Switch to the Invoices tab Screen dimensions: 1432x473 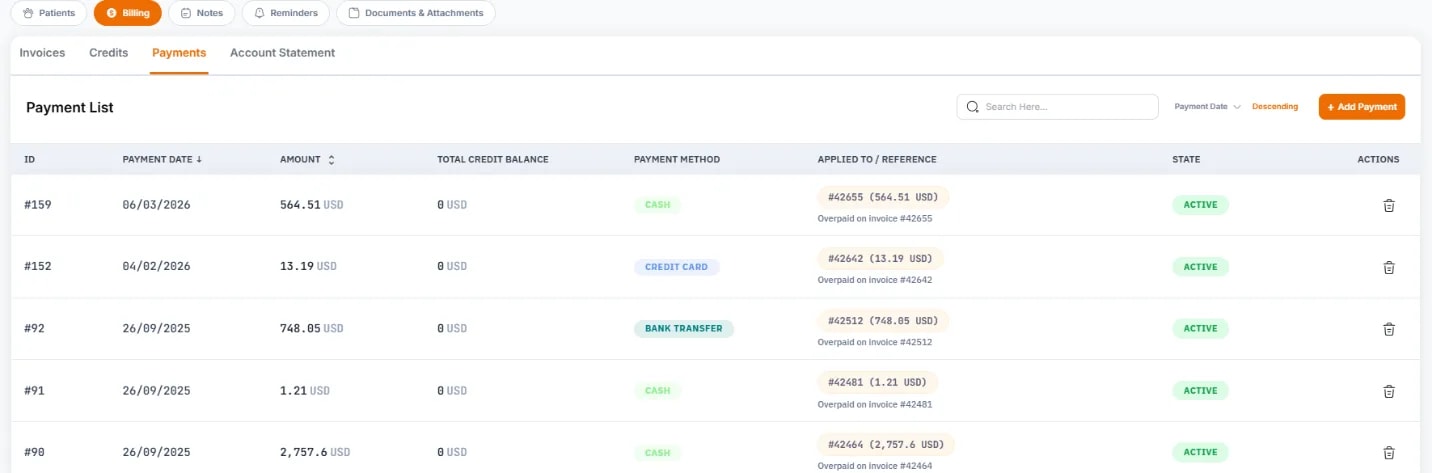(x=42, y=53)
